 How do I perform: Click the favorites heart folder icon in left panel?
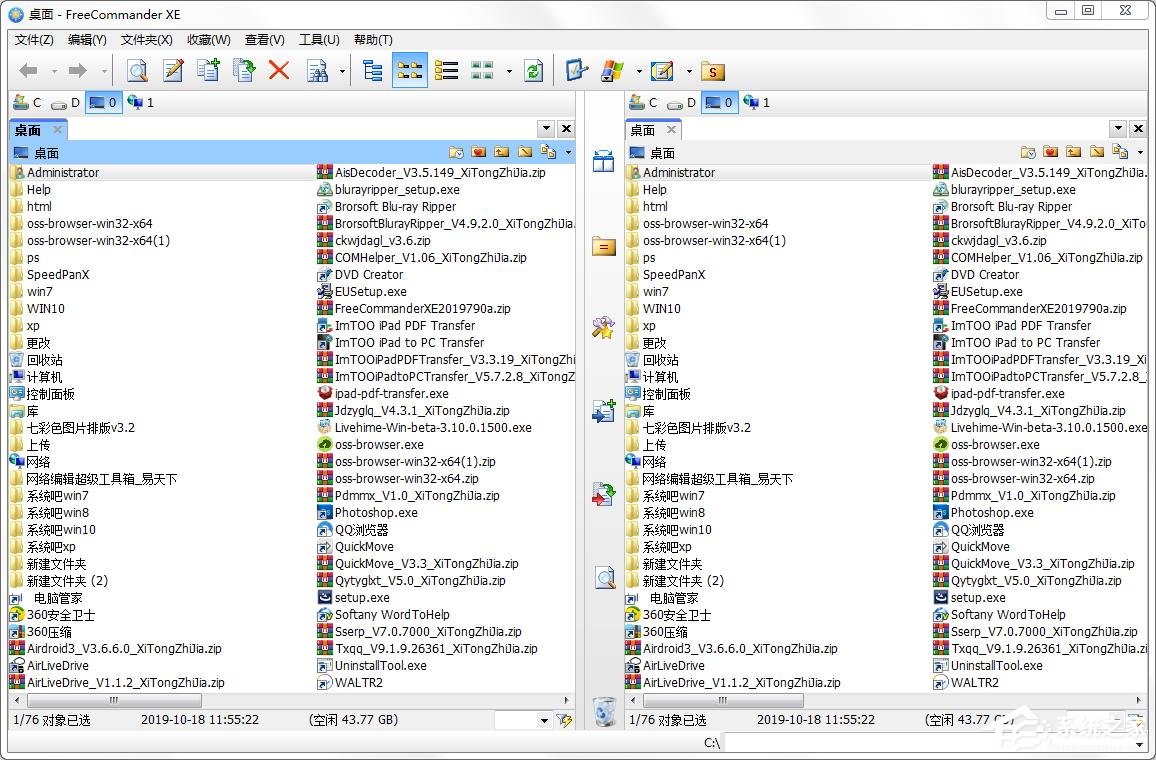[x=479, y=153]
